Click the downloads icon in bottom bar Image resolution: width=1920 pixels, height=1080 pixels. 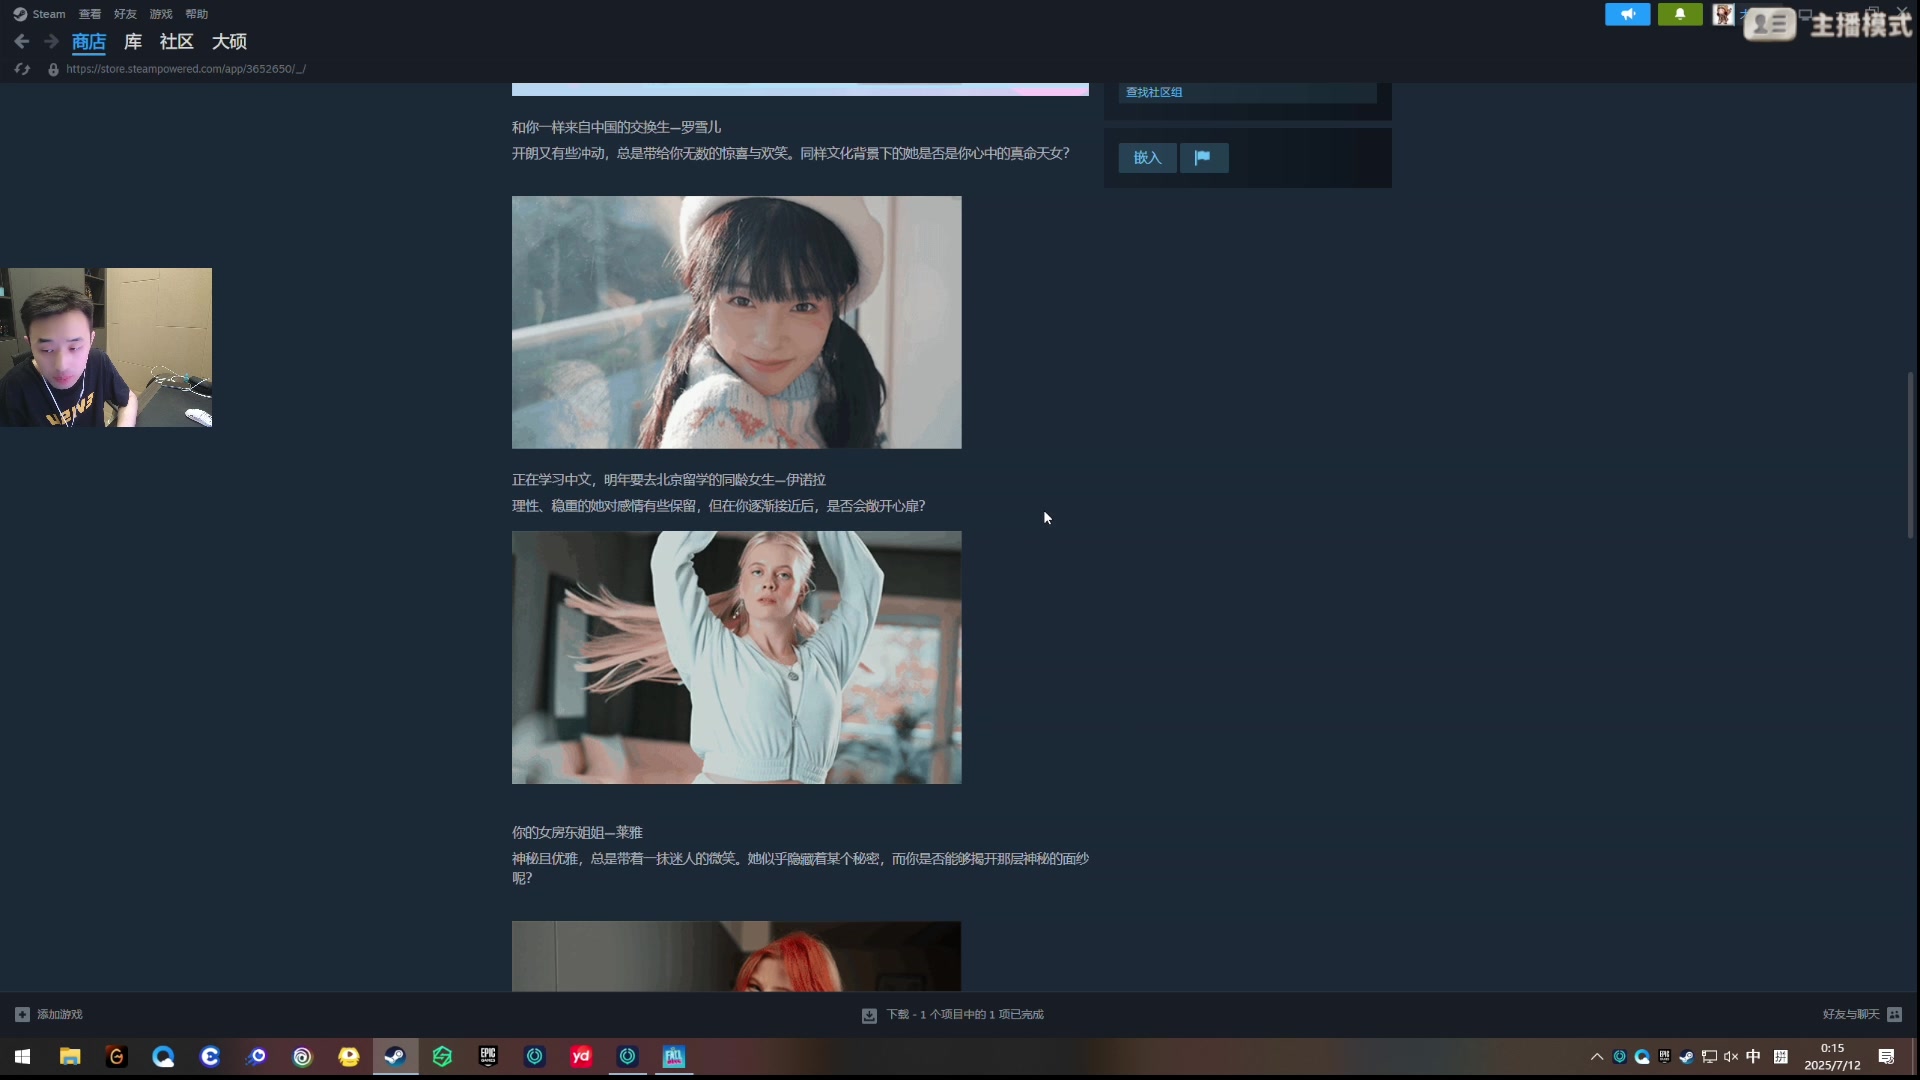[869, 1015]
